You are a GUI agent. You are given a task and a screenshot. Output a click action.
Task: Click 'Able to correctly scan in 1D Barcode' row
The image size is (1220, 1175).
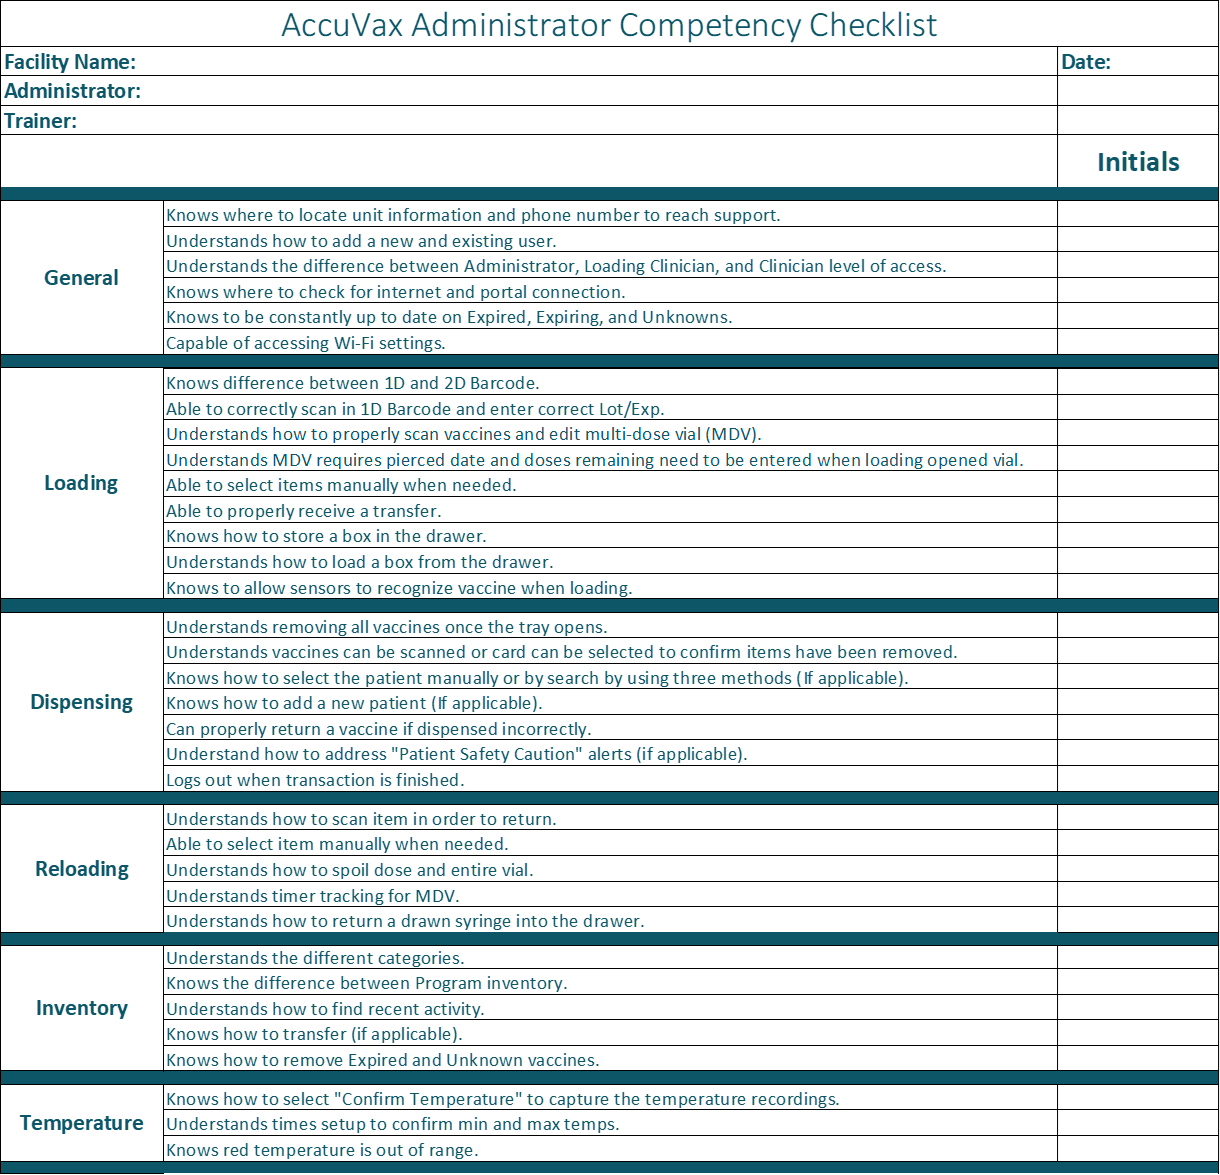tap(610, 408)
